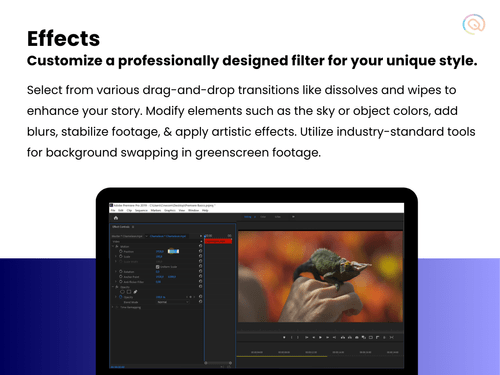Viewport: 500px width, 375px height.
Task: Reset the Position parameter
Action: pyautogui.click(x=200, y=251)
